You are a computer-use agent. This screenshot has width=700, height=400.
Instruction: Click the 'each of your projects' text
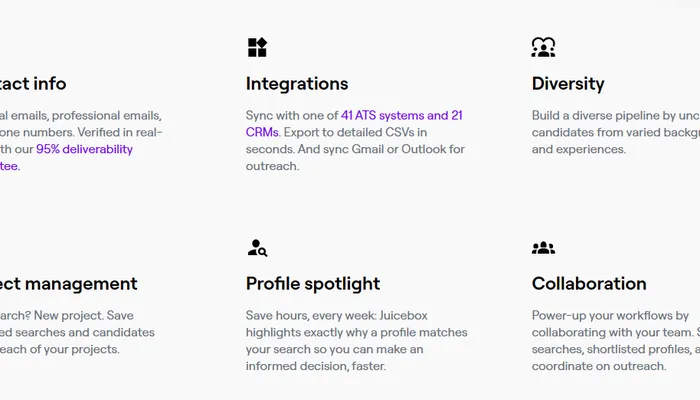[60, 349]
